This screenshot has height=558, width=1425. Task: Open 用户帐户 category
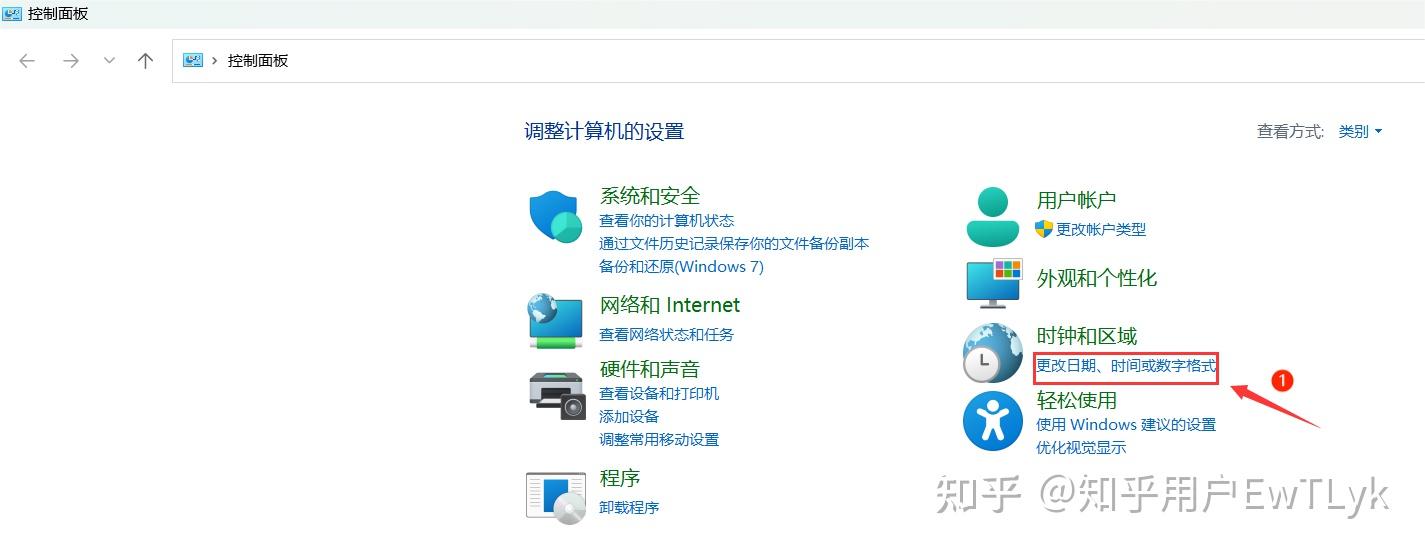pos(1077,200)
